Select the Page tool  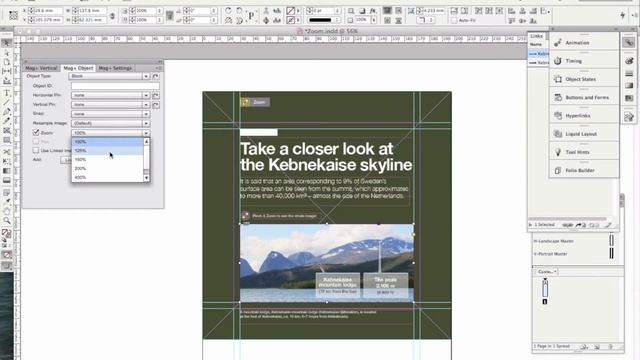coord(7,62)
